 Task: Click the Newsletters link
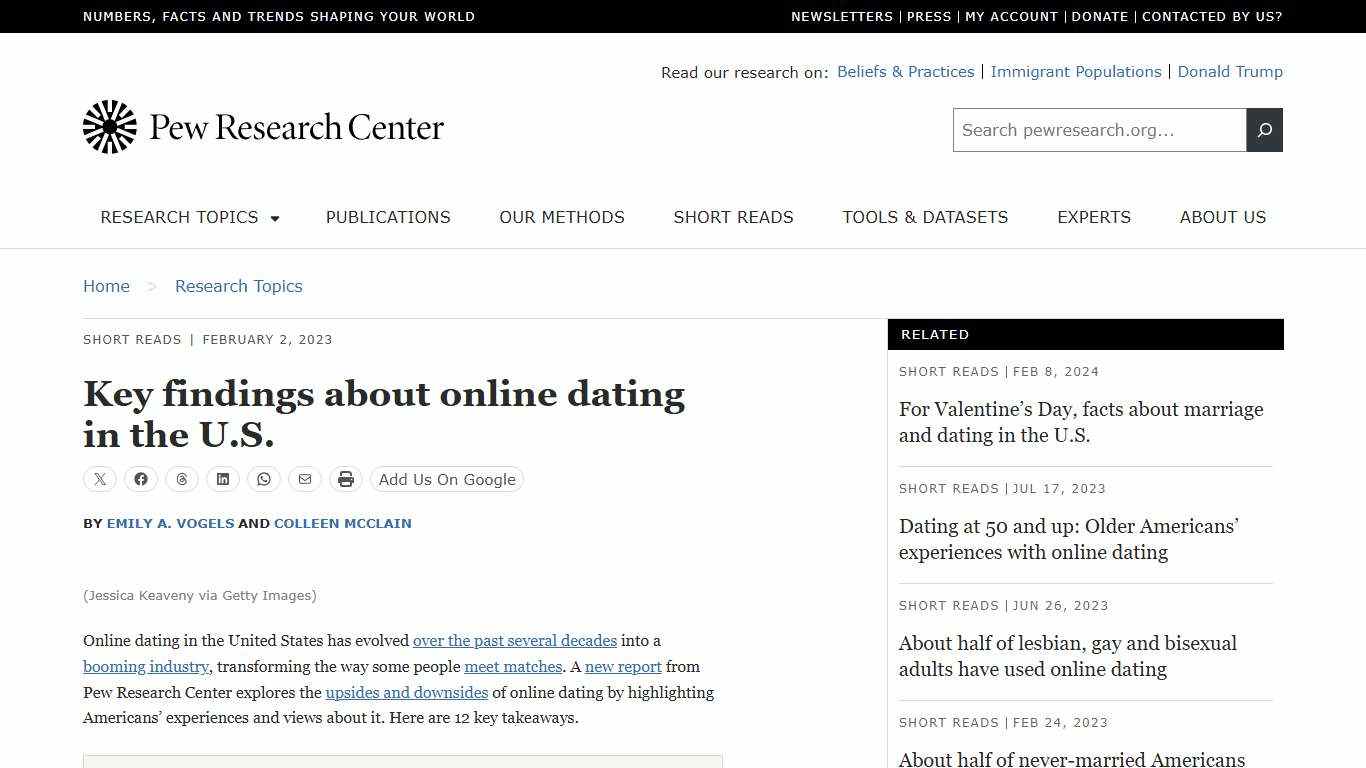pyautogui.click(x=842, y=16)
